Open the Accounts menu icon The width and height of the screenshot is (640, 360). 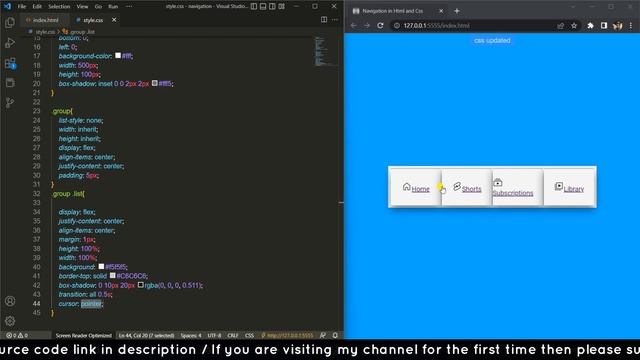pyautogui.click(x=10, y=301)
